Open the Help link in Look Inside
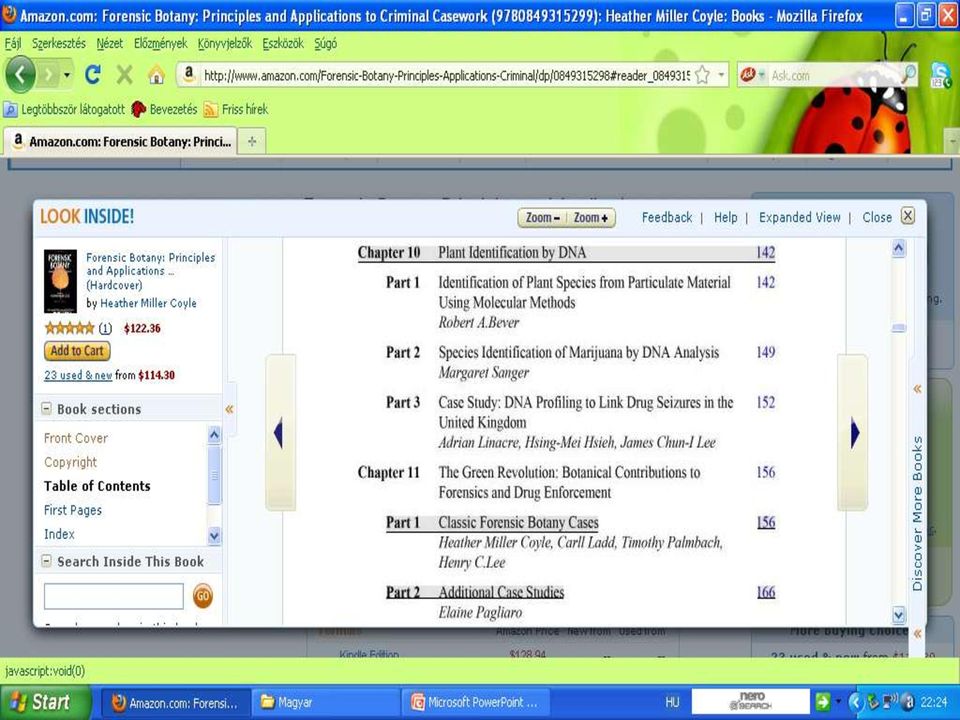 coord(726,217)
